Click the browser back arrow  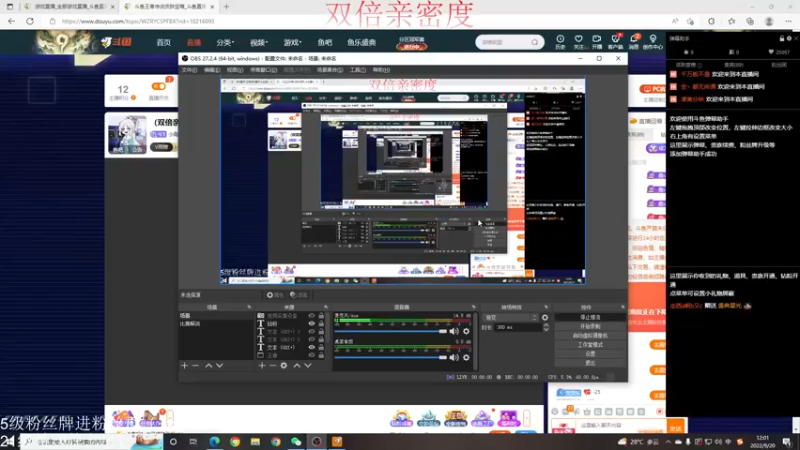[x=11, y=21]
